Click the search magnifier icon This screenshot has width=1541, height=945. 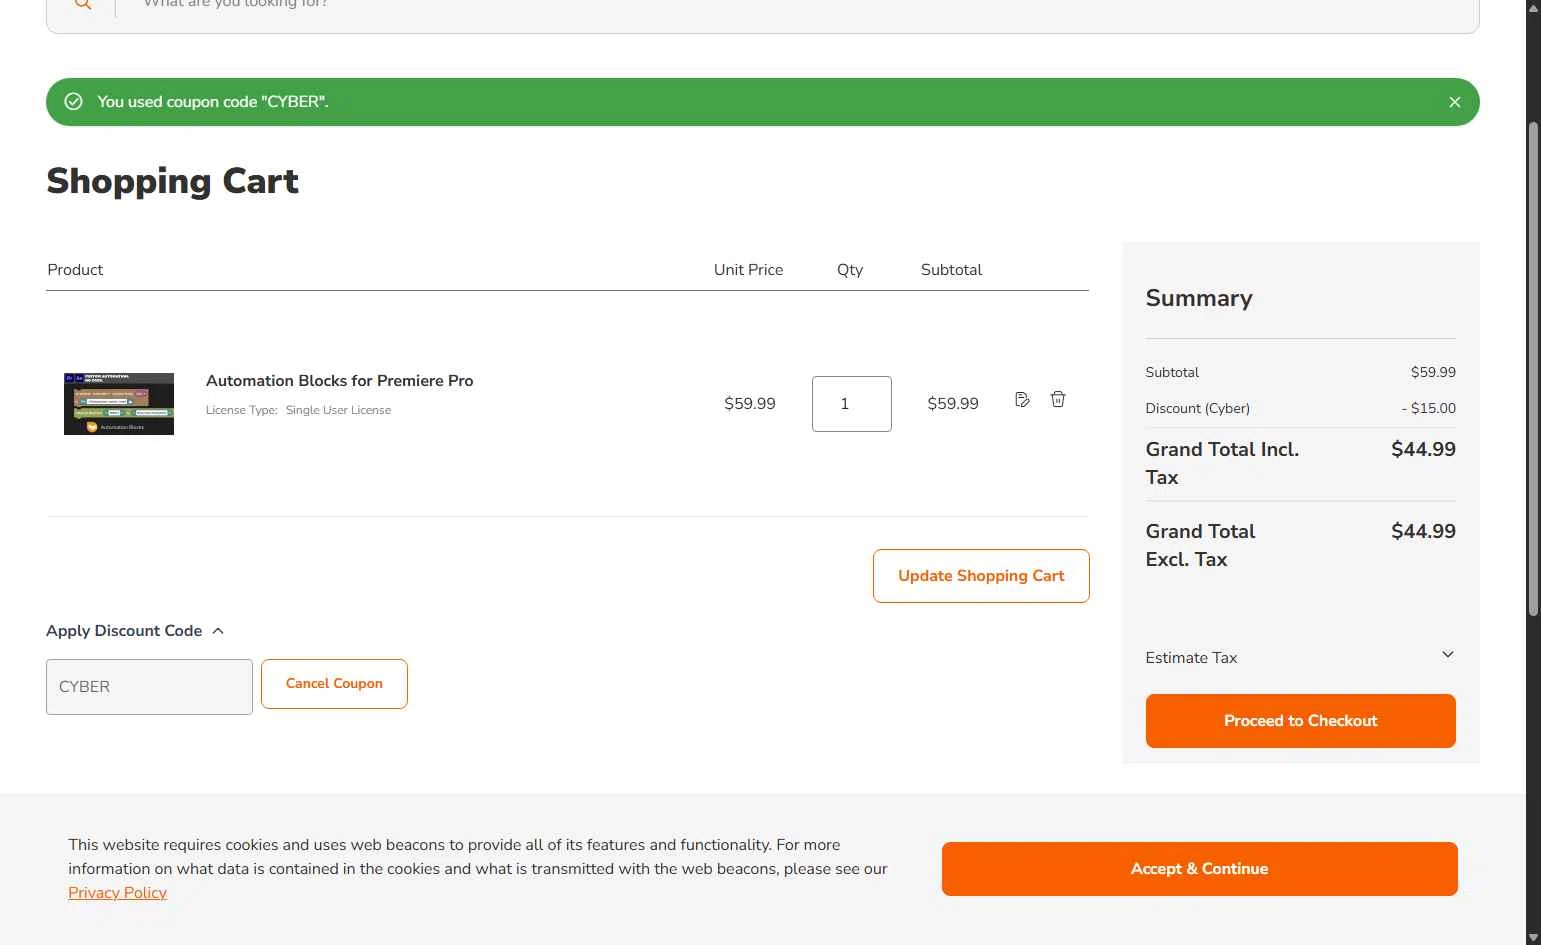(x=83, y=4)
